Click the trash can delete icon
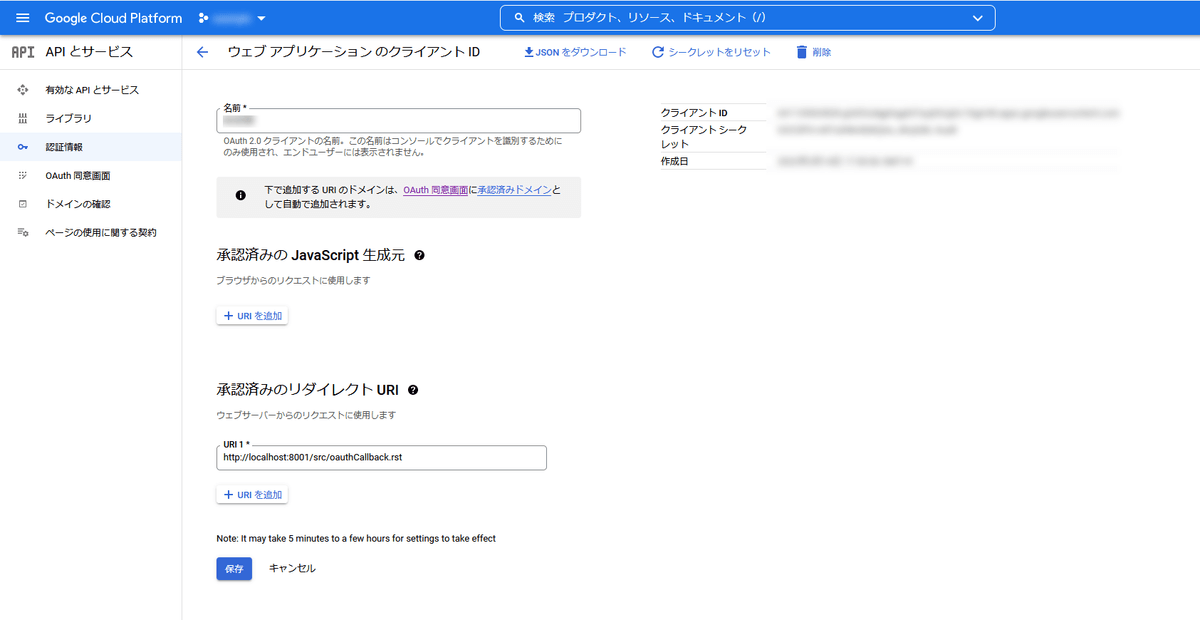 pyautogui.click(x=801, y=52)
